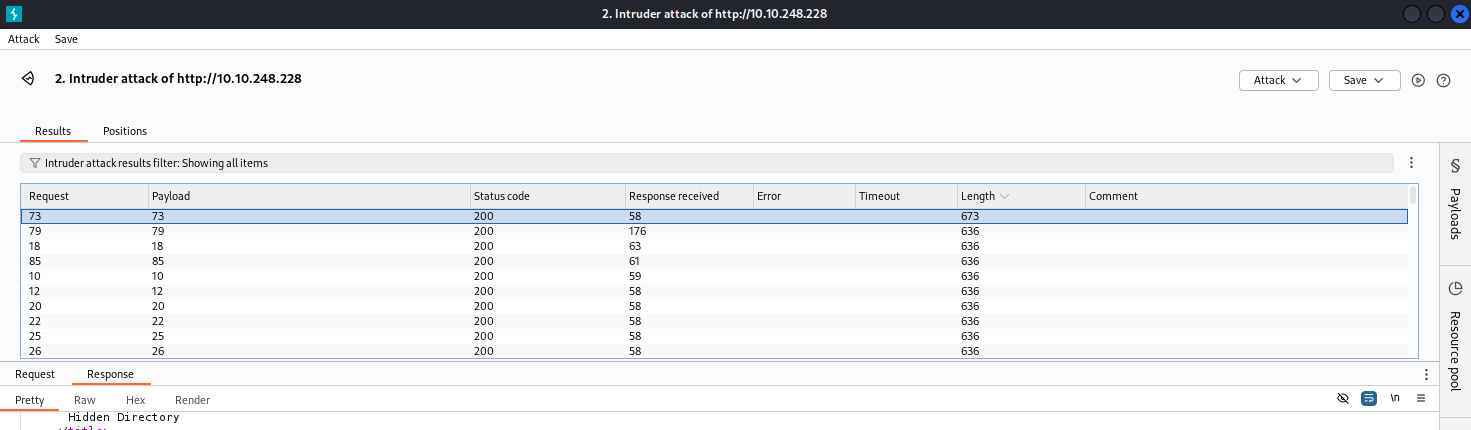The image size is (1471, 430).
Task: Open the message editor hamburger menu
Action: tap(1421, 398)
